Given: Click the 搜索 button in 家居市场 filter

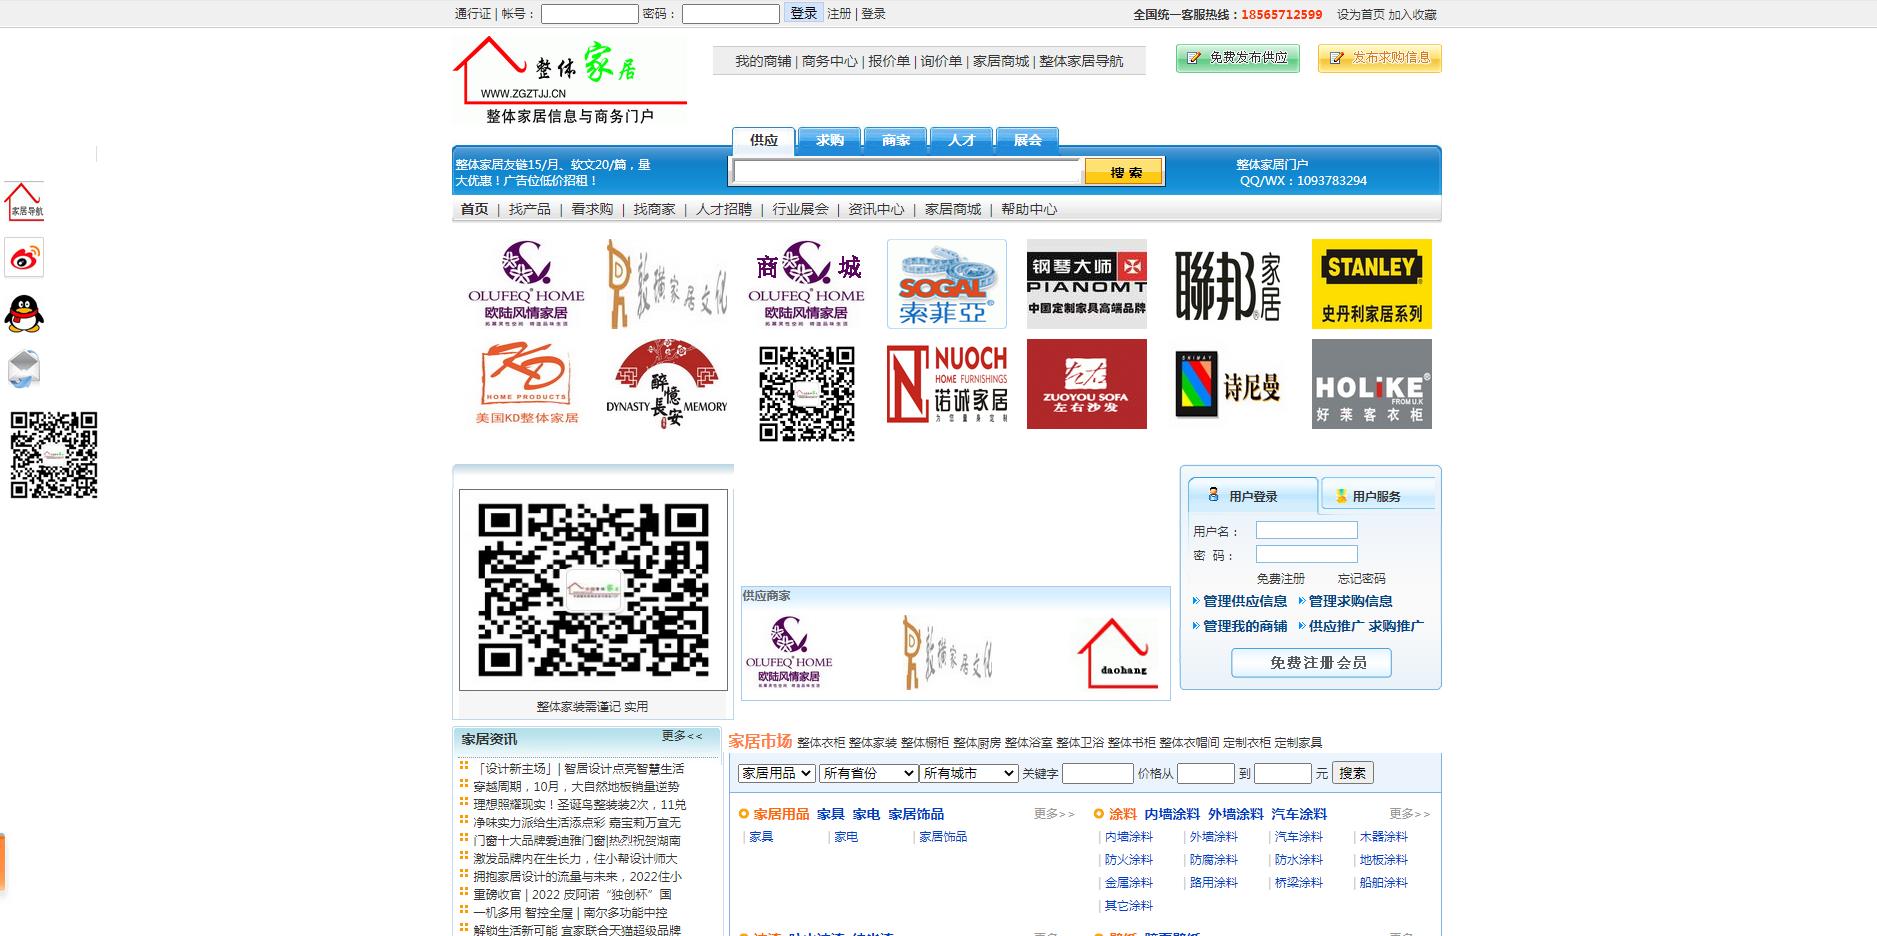Looking at the screenshot, I should coord(1353,773).
